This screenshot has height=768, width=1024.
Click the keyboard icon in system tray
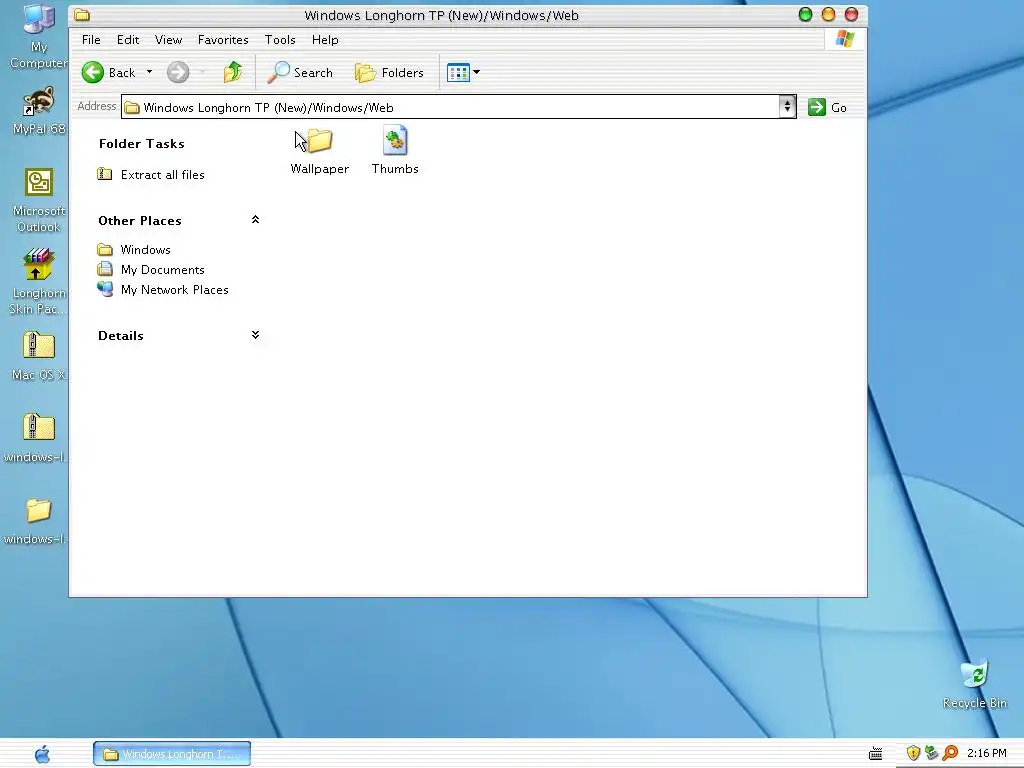tap(876, 754)
